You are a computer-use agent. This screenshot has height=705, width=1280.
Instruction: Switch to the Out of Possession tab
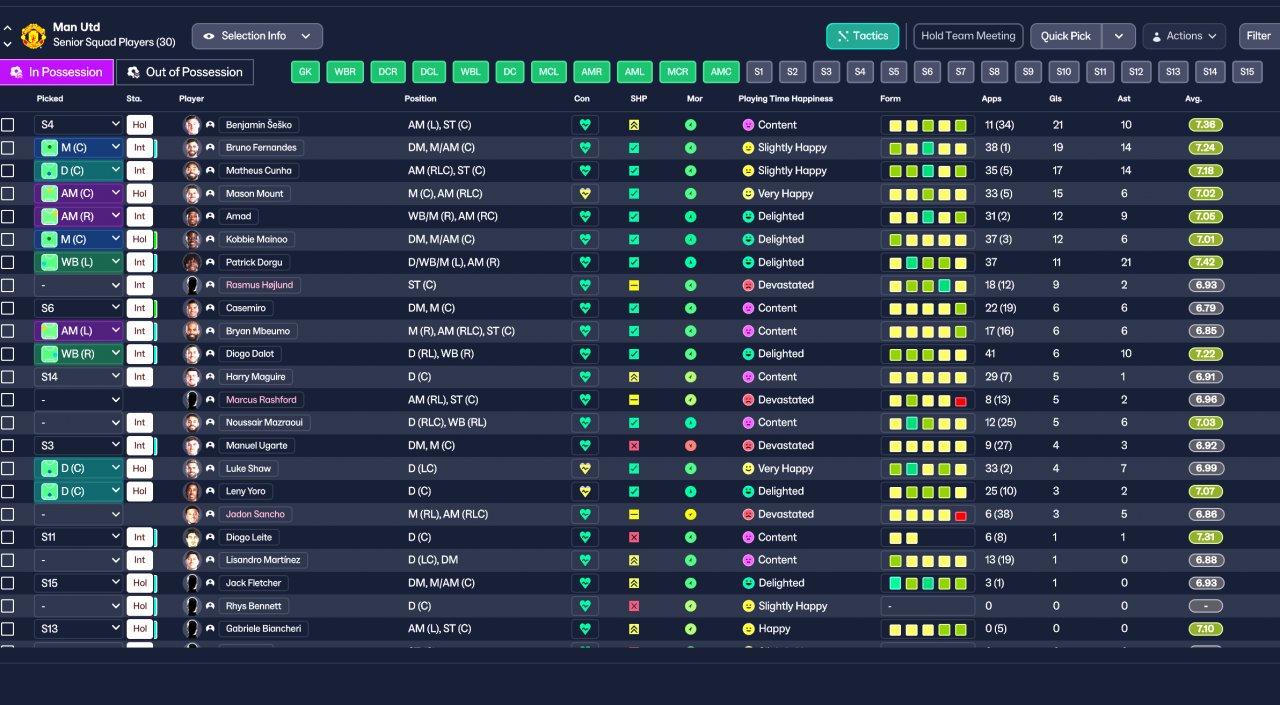(x=185, y=72)
